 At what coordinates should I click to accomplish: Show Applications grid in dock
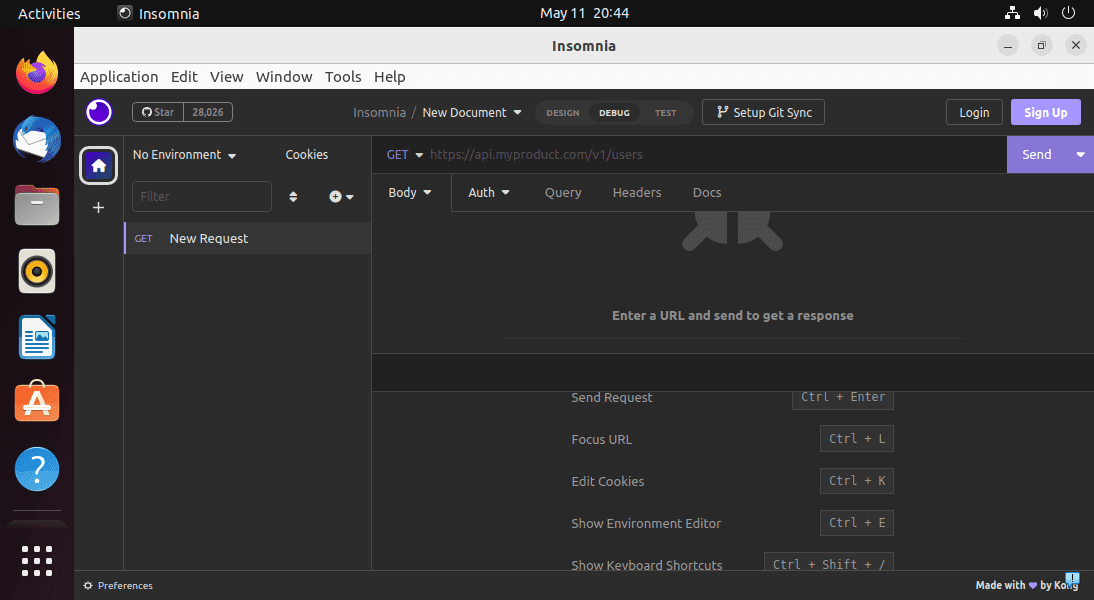37,561
